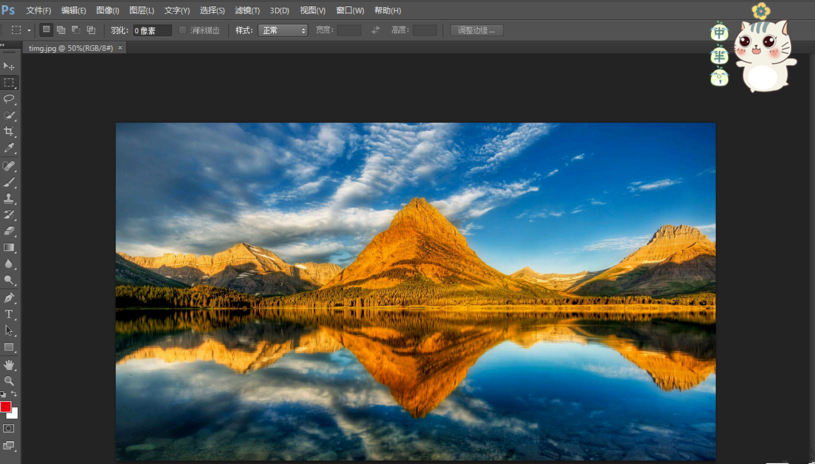Choose the Eraser tool
The width and height of the screenshot is (815, 464).
9,231
